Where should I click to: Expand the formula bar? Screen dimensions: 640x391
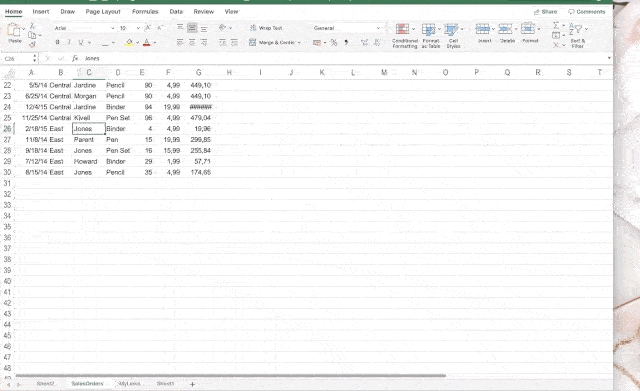(x=609, y=58)
